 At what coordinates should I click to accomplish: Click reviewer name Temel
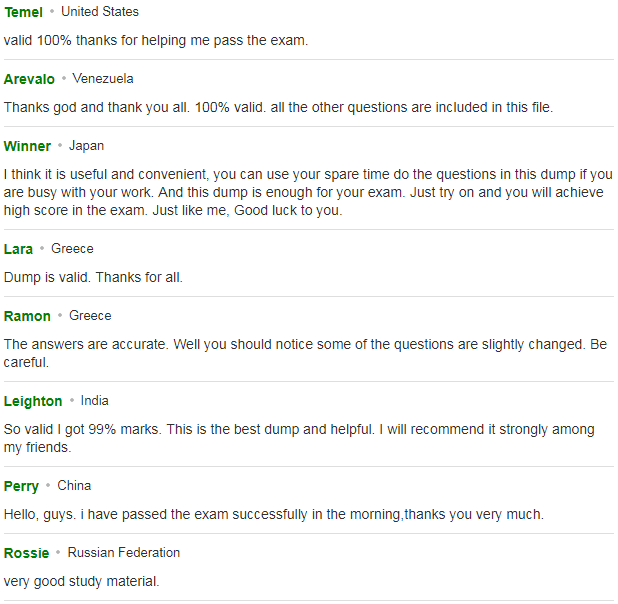[23, 12]
